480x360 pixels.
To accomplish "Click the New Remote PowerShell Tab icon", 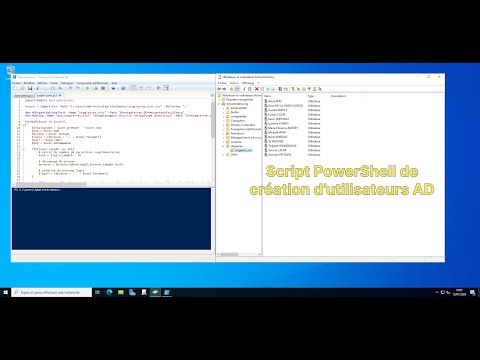I will tap(113, 88).
